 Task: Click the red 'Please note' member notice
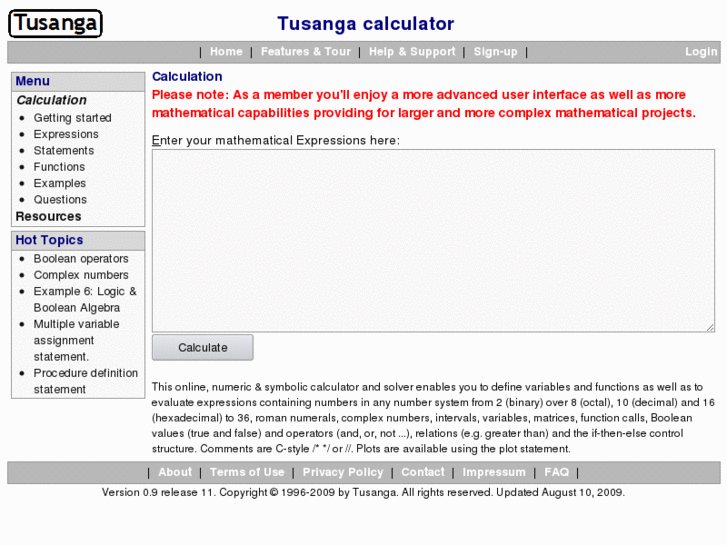(424, 104)
